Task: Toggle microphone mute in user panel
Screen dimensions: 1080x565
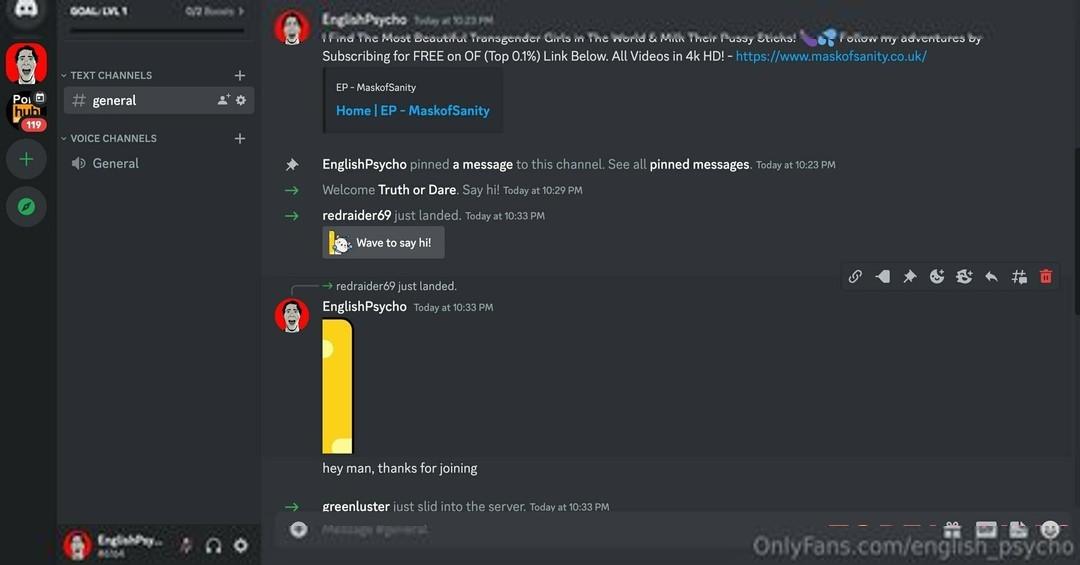Action: click(x=186, y=545)
